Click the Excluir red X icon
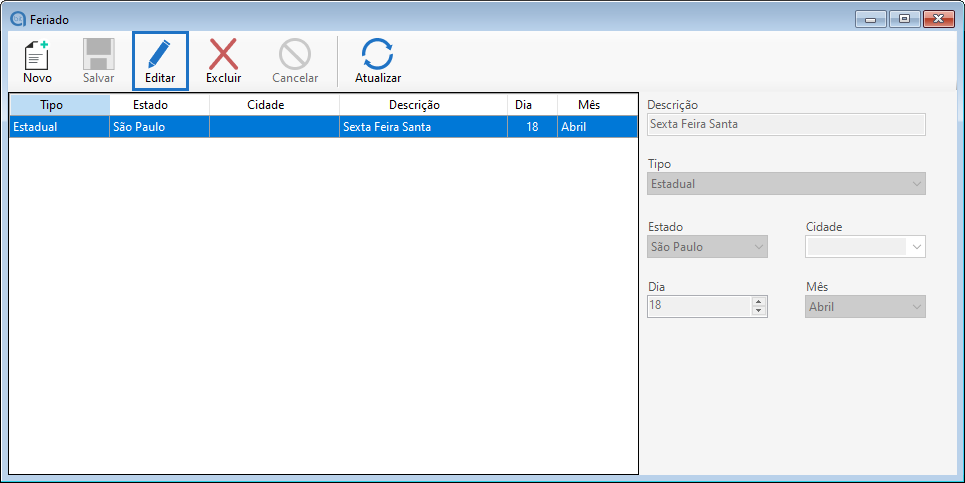Screen dimensions: 965x483 coord(223,55)
